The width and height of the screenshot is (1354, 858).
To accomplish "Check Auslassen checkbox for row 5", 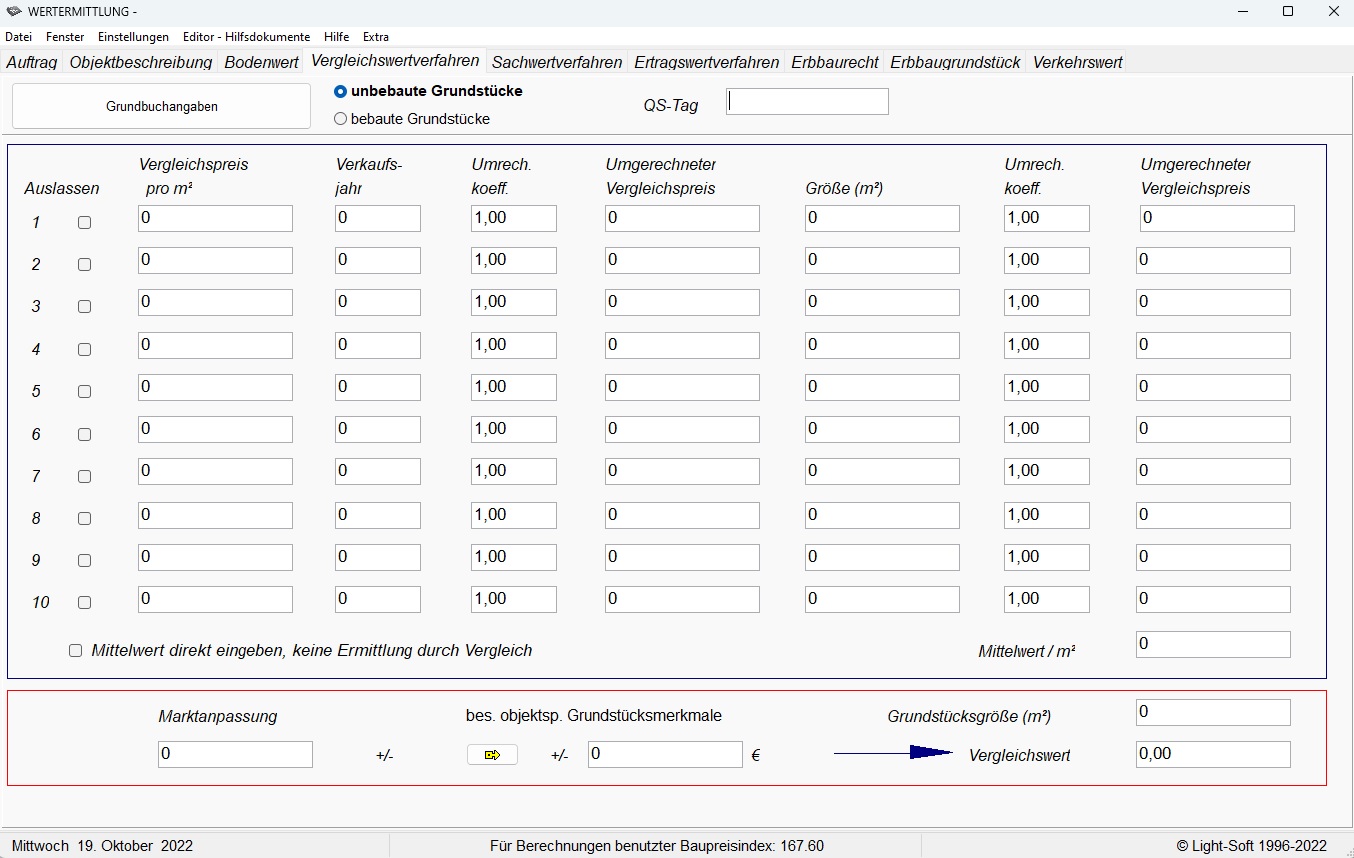I will [84, 391].
